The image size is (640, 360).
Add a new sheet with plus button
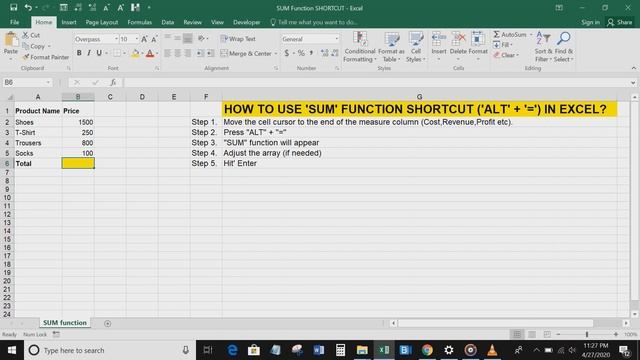107,323
